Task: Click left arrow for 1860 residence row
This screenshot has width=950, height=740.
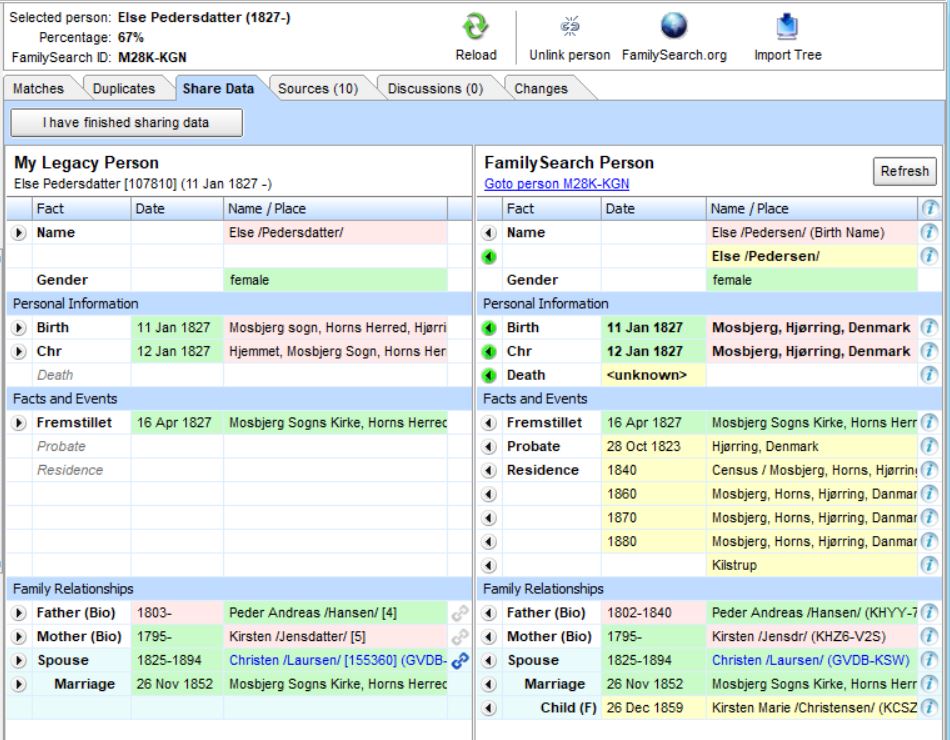Action: tap(489, 495)
